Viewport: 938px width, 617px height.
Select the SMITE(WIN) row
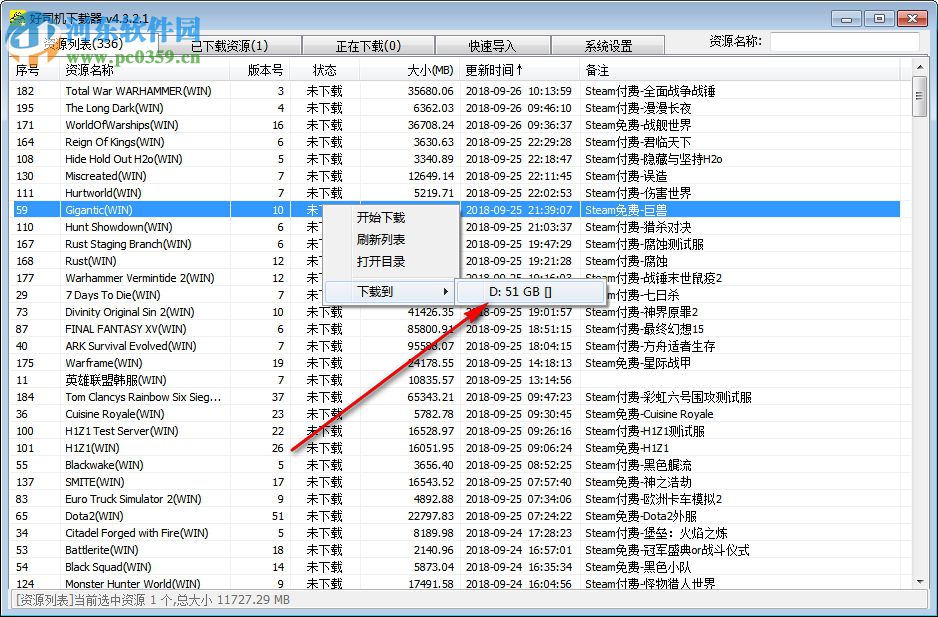(x=455, y=482)
